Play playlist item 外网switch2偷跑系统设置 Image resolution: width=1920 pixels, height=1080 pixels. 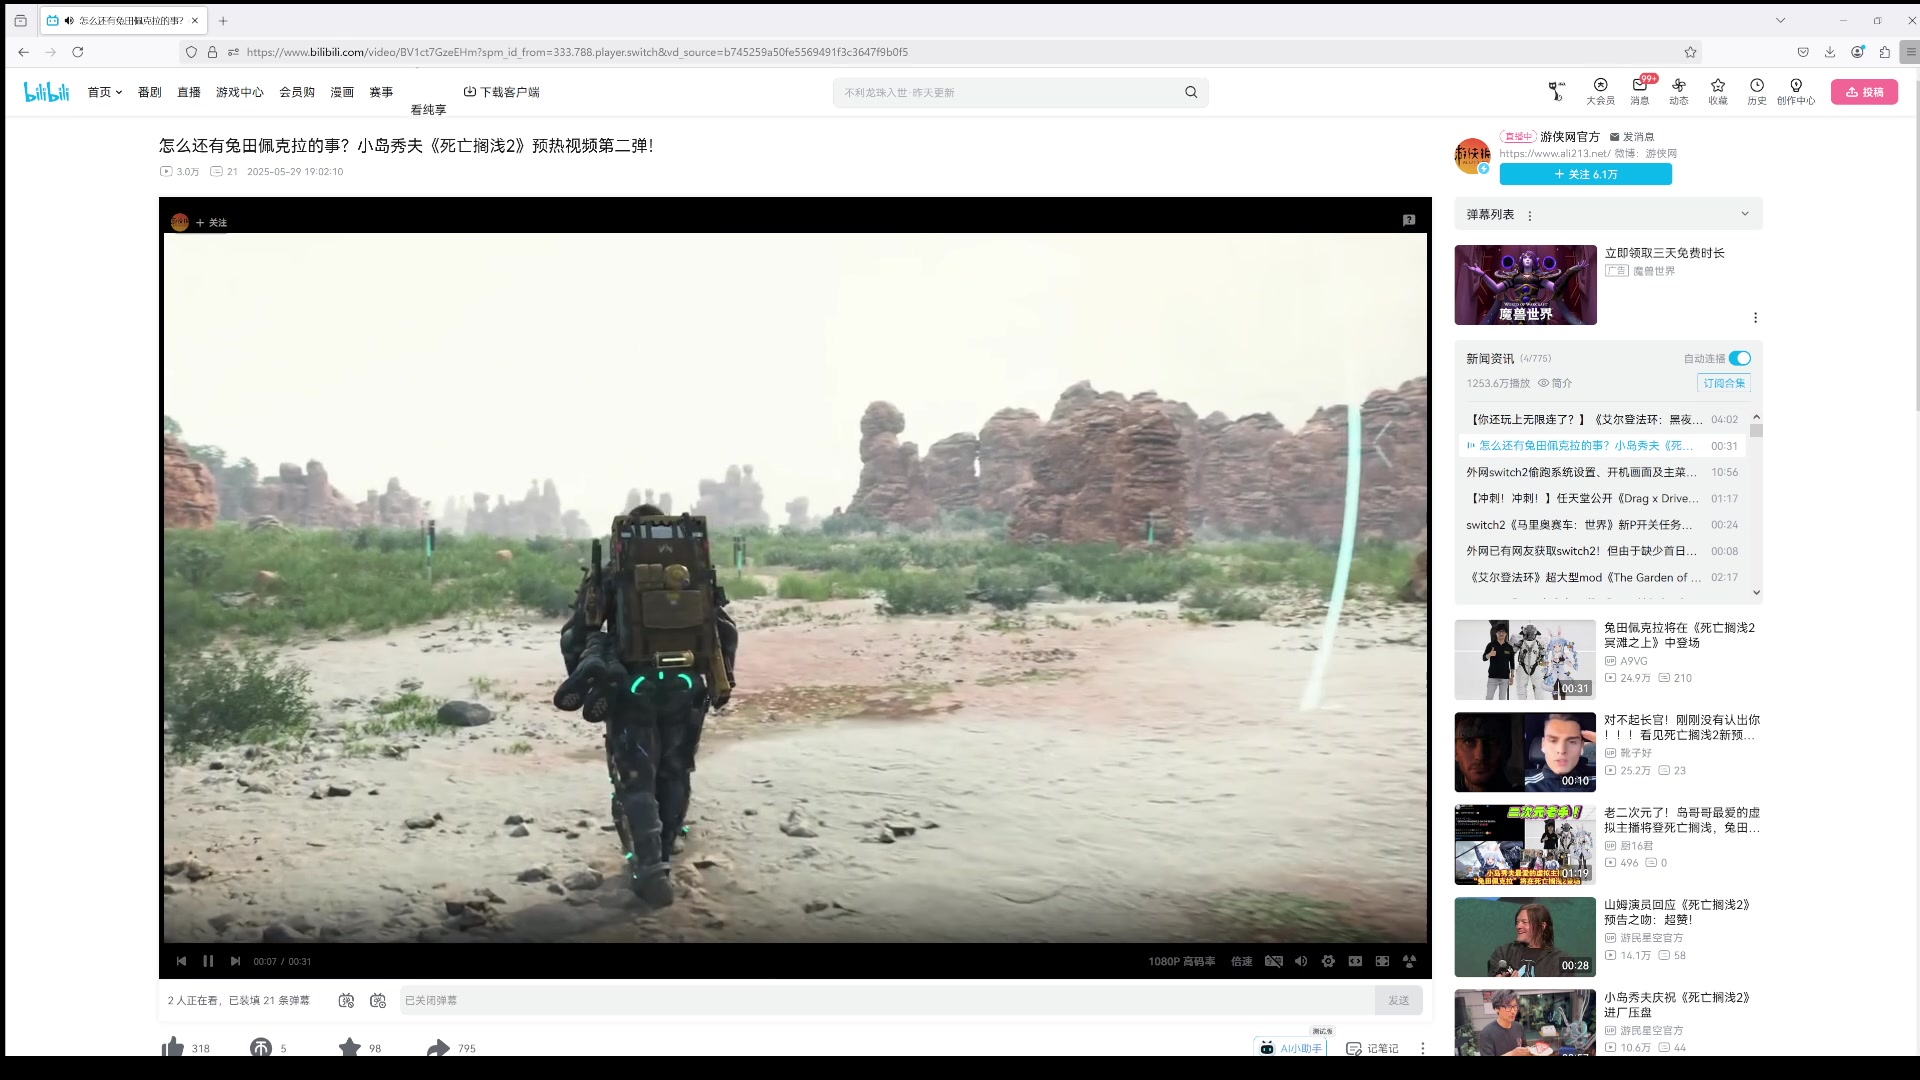(1602, 472)
